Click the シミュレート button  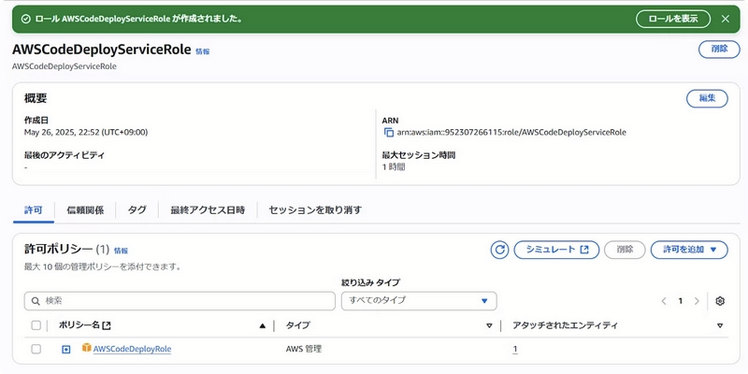coord(556,249)
